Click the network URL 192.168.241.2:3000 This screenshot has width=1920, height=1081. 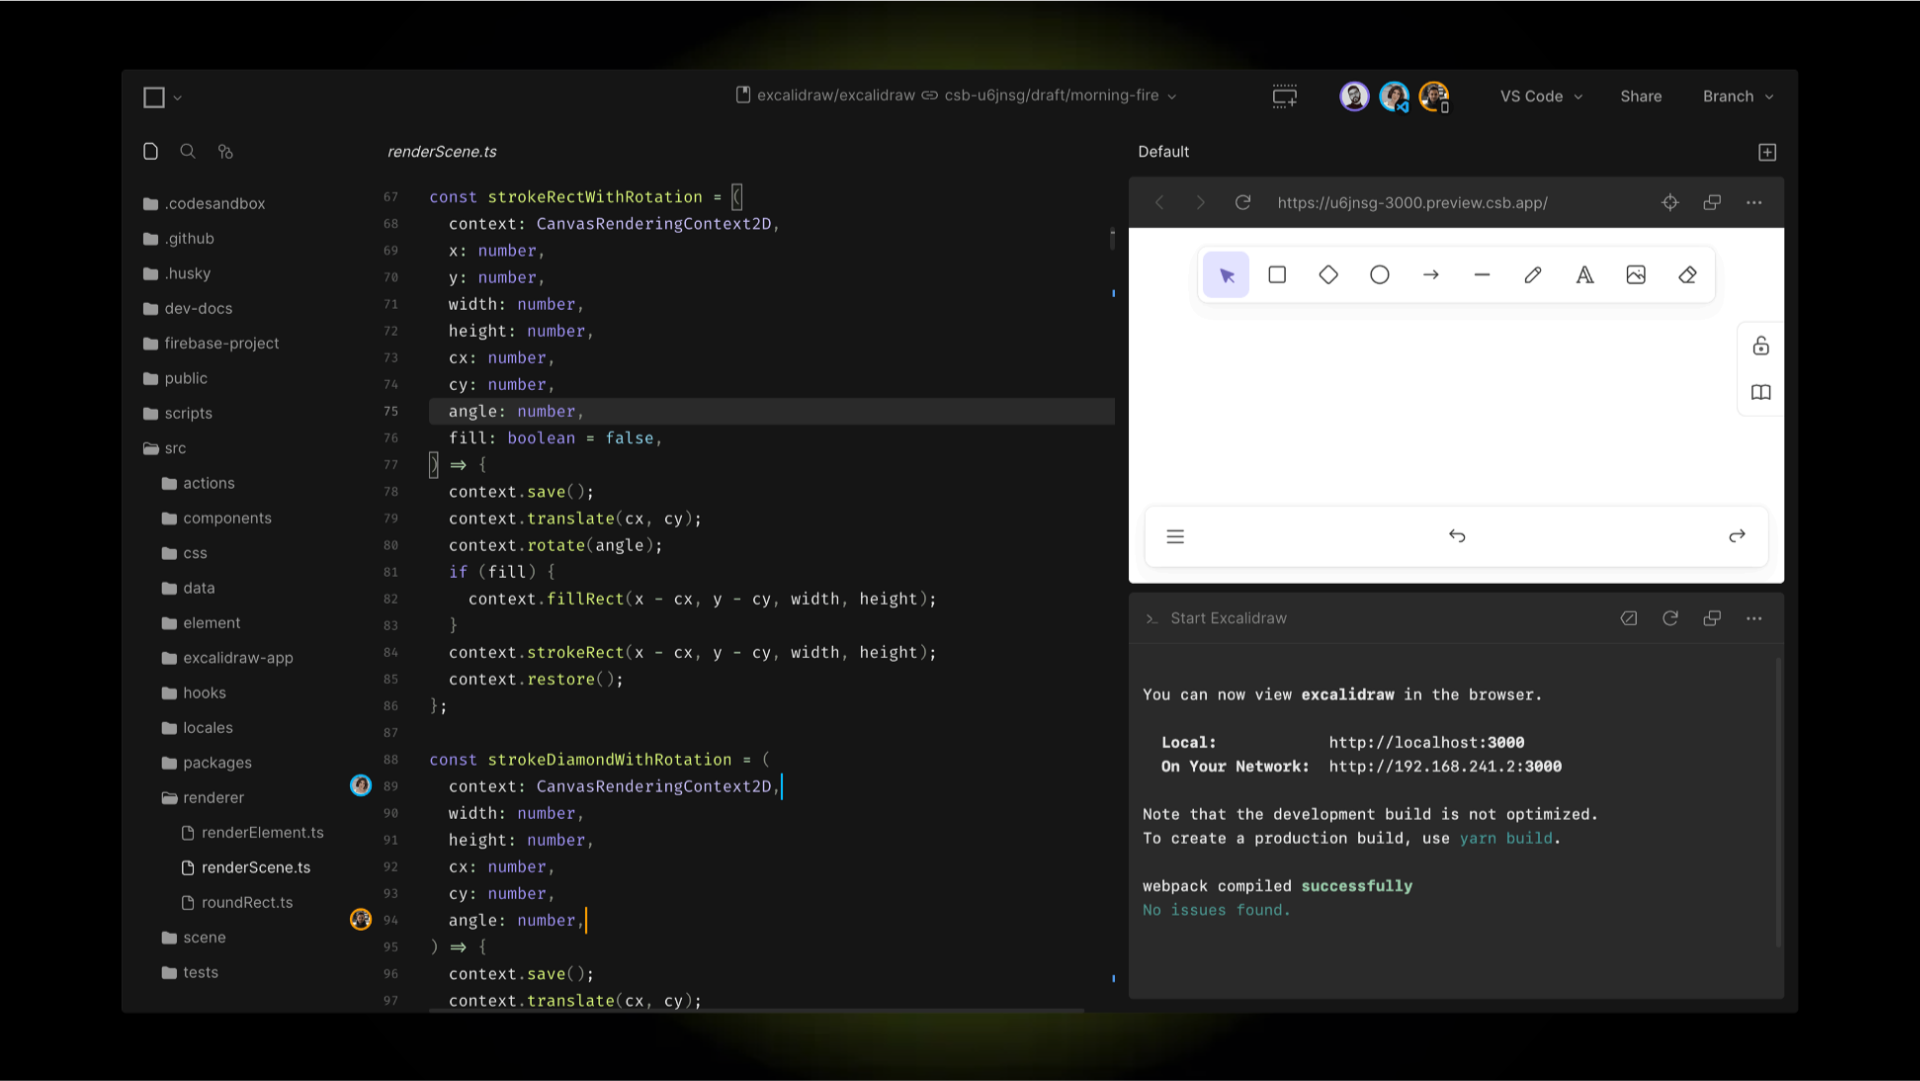(1445, 766)
